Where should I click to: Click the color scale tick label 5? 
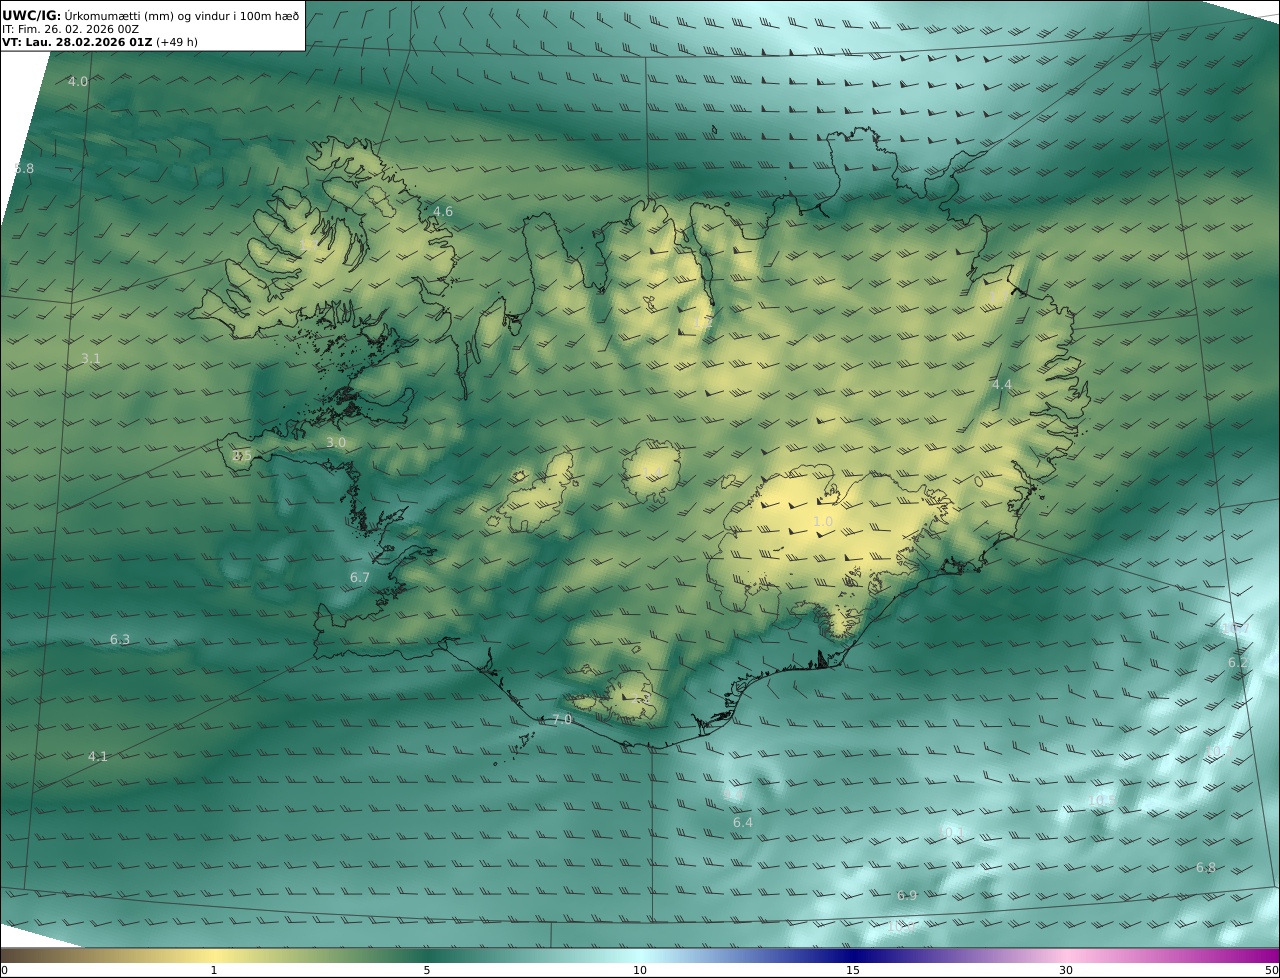[x=427, y=970]
